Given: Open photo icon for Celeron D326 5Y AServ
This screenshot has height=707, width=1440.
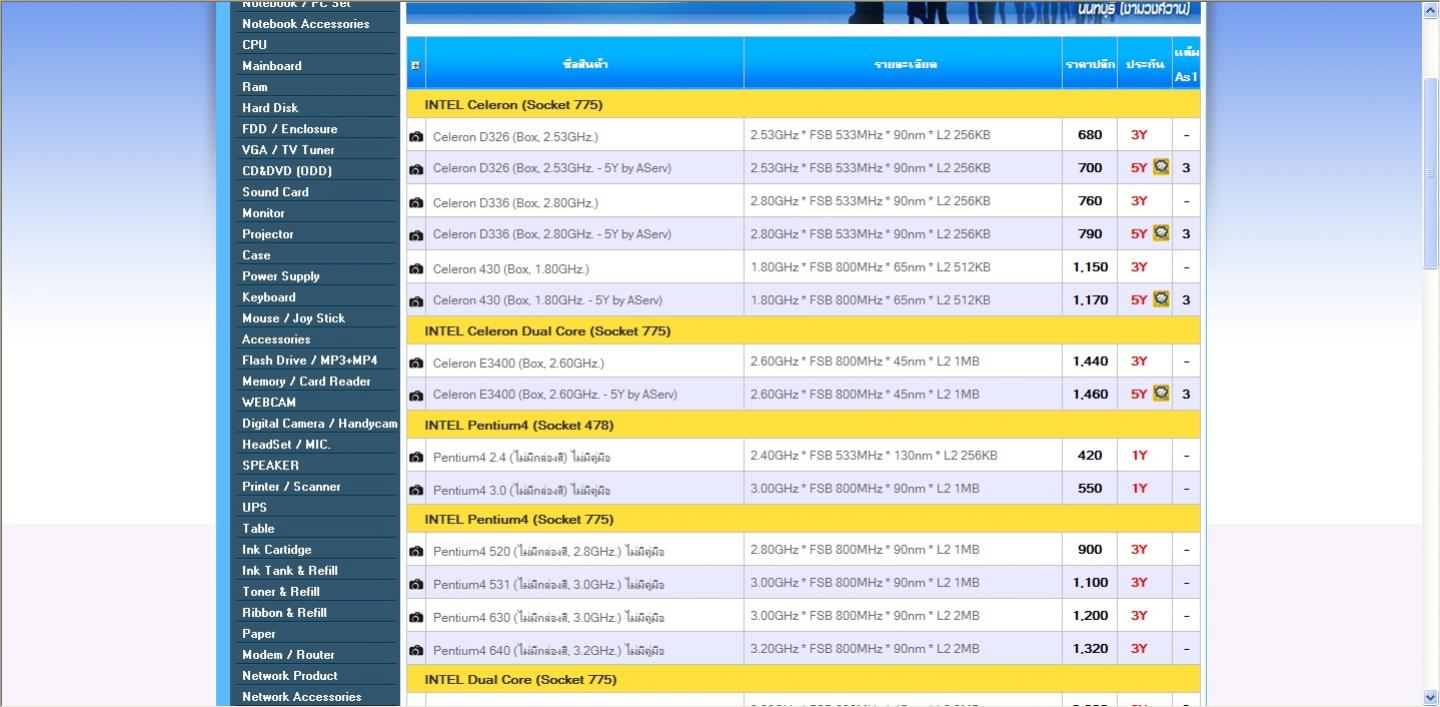Looking at the screenshot, I should [x=416, y=169].
